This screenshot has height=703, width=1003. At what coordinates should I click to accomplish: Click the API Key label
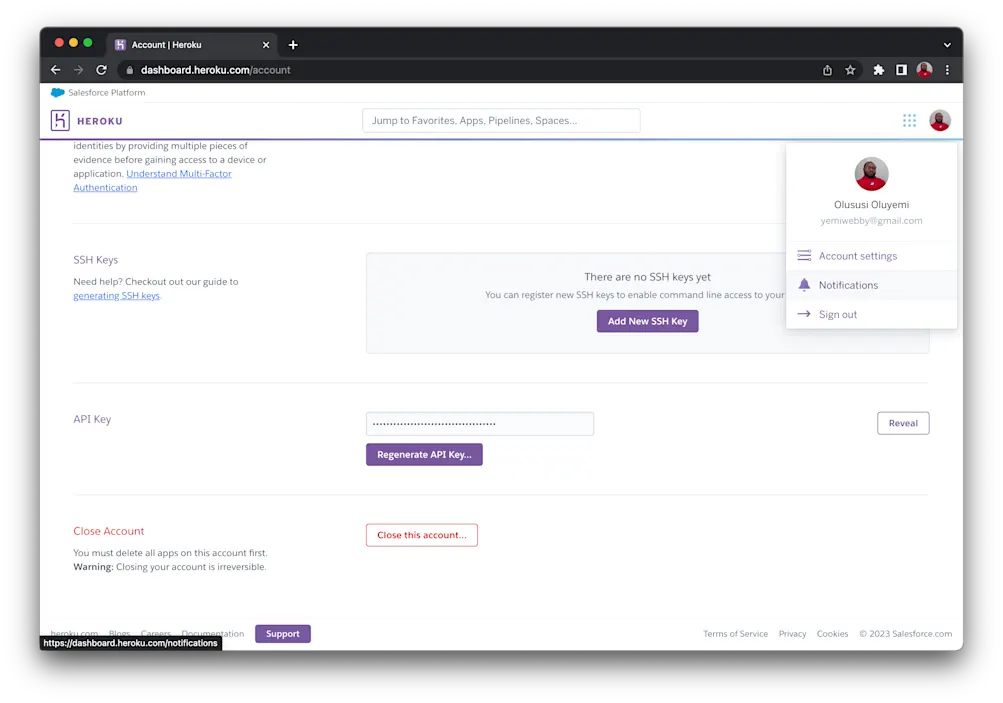pos(92,419)
